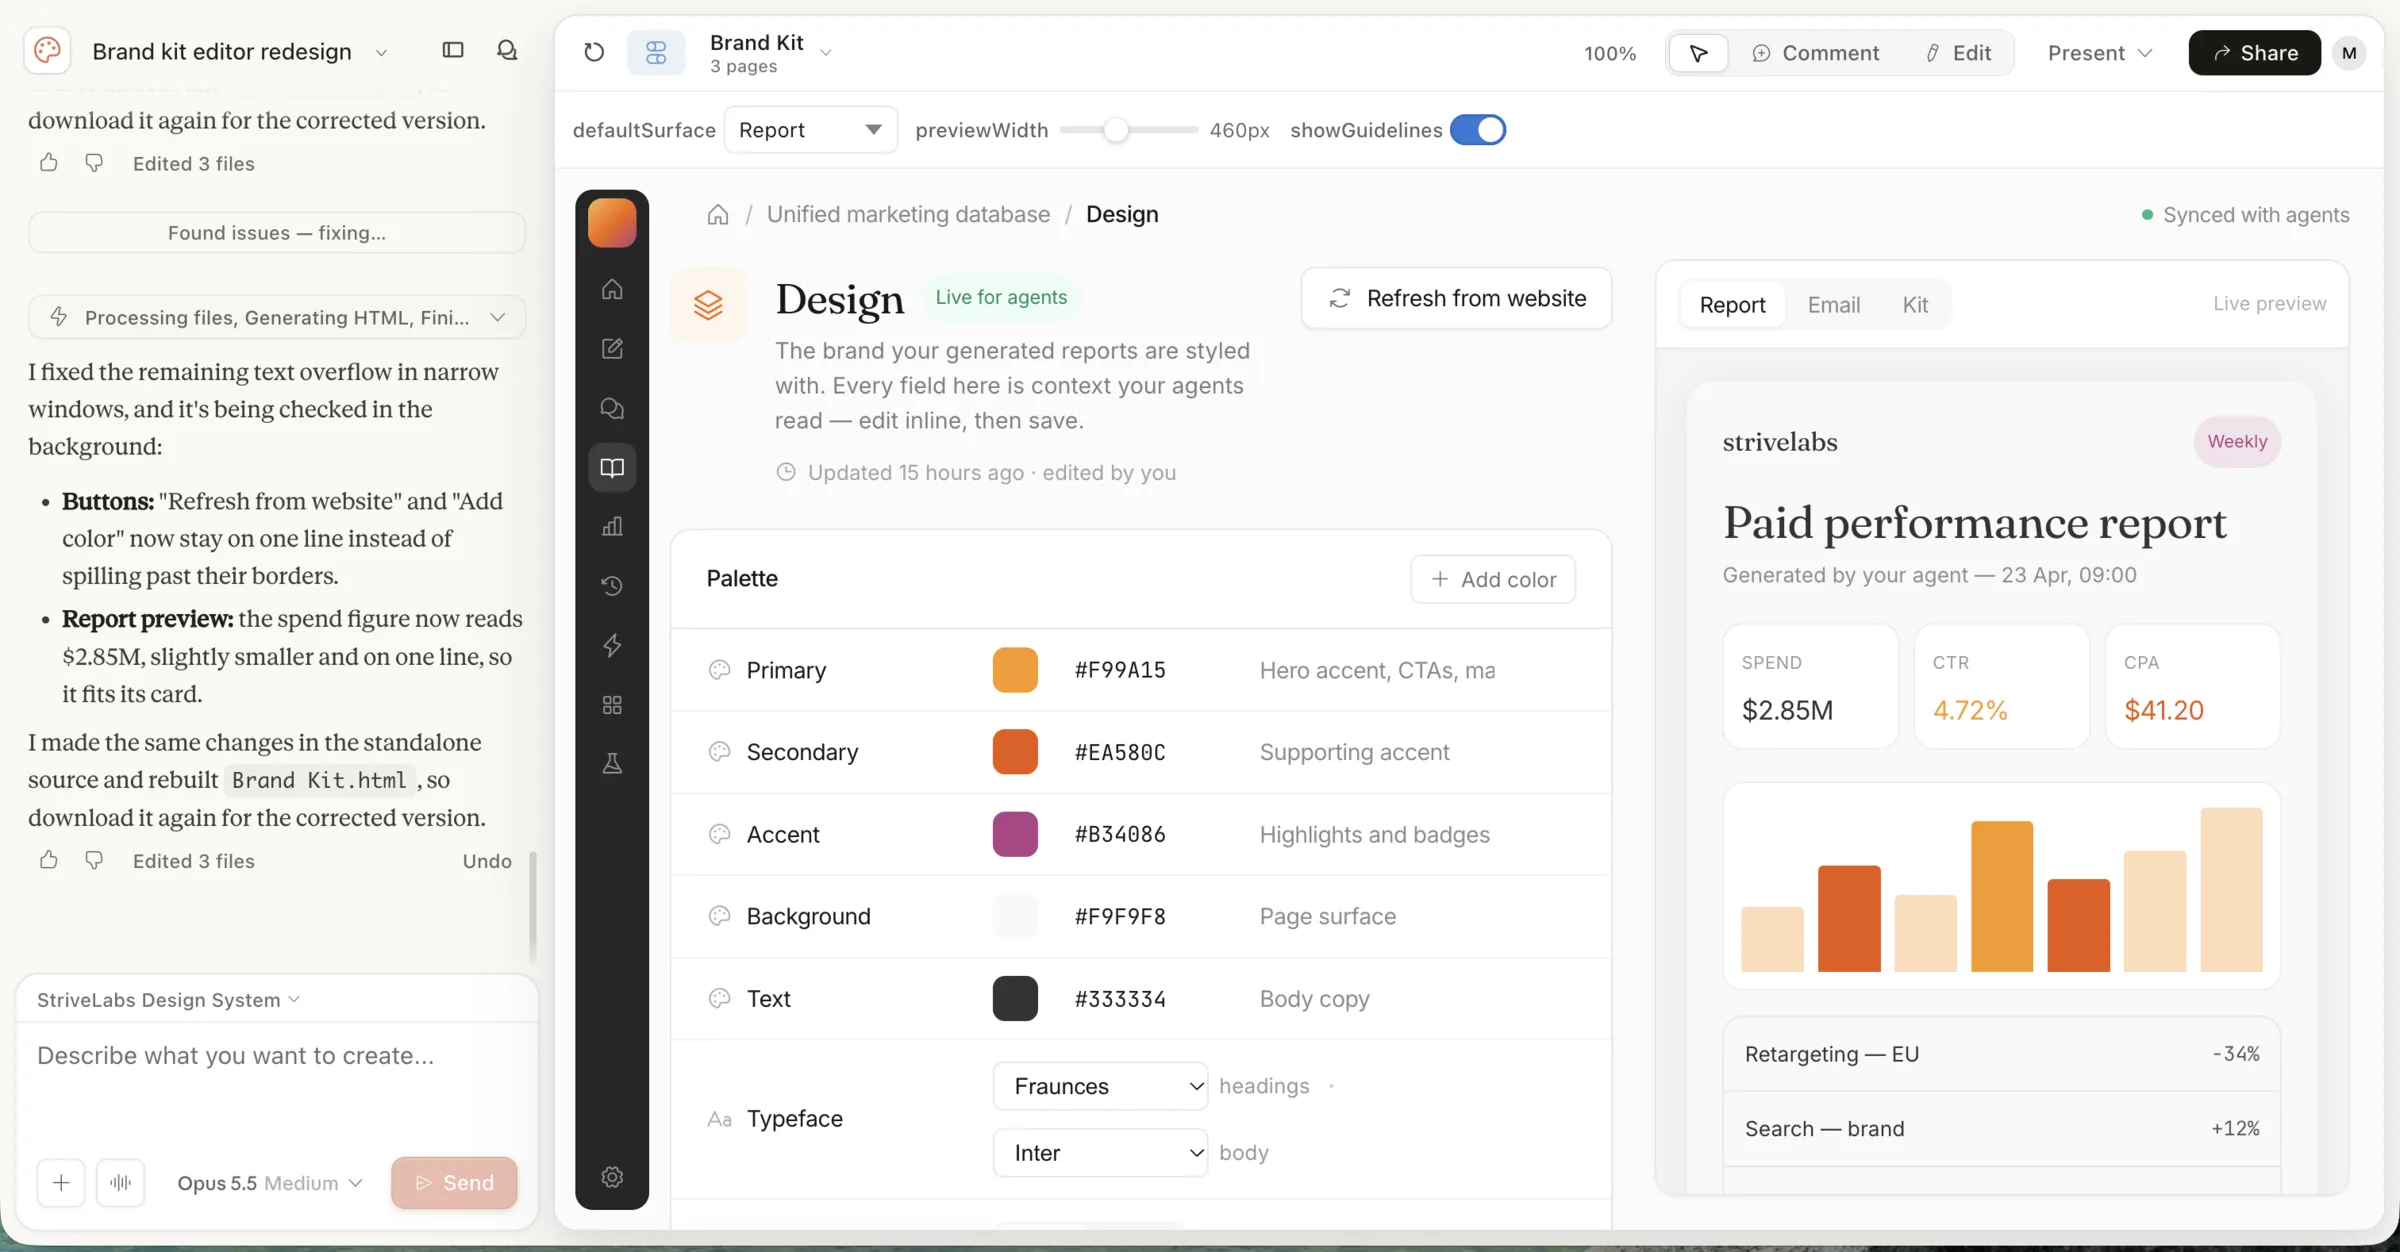2400x1252 pixels.
Task: Click Undo under the last response
Action: (487, 861)
